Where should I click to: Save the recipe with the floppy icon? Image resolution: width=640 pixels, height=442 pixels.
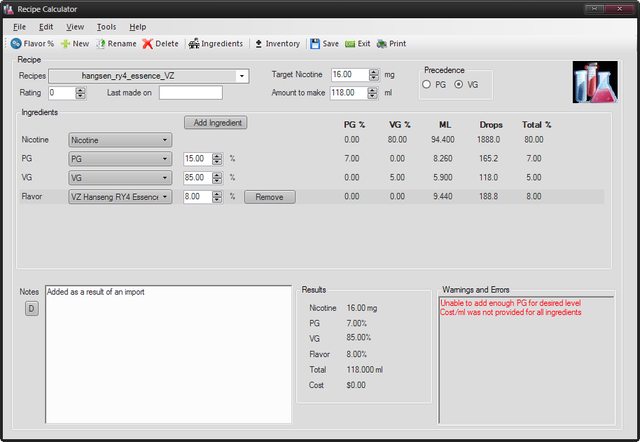click(315, 44)
